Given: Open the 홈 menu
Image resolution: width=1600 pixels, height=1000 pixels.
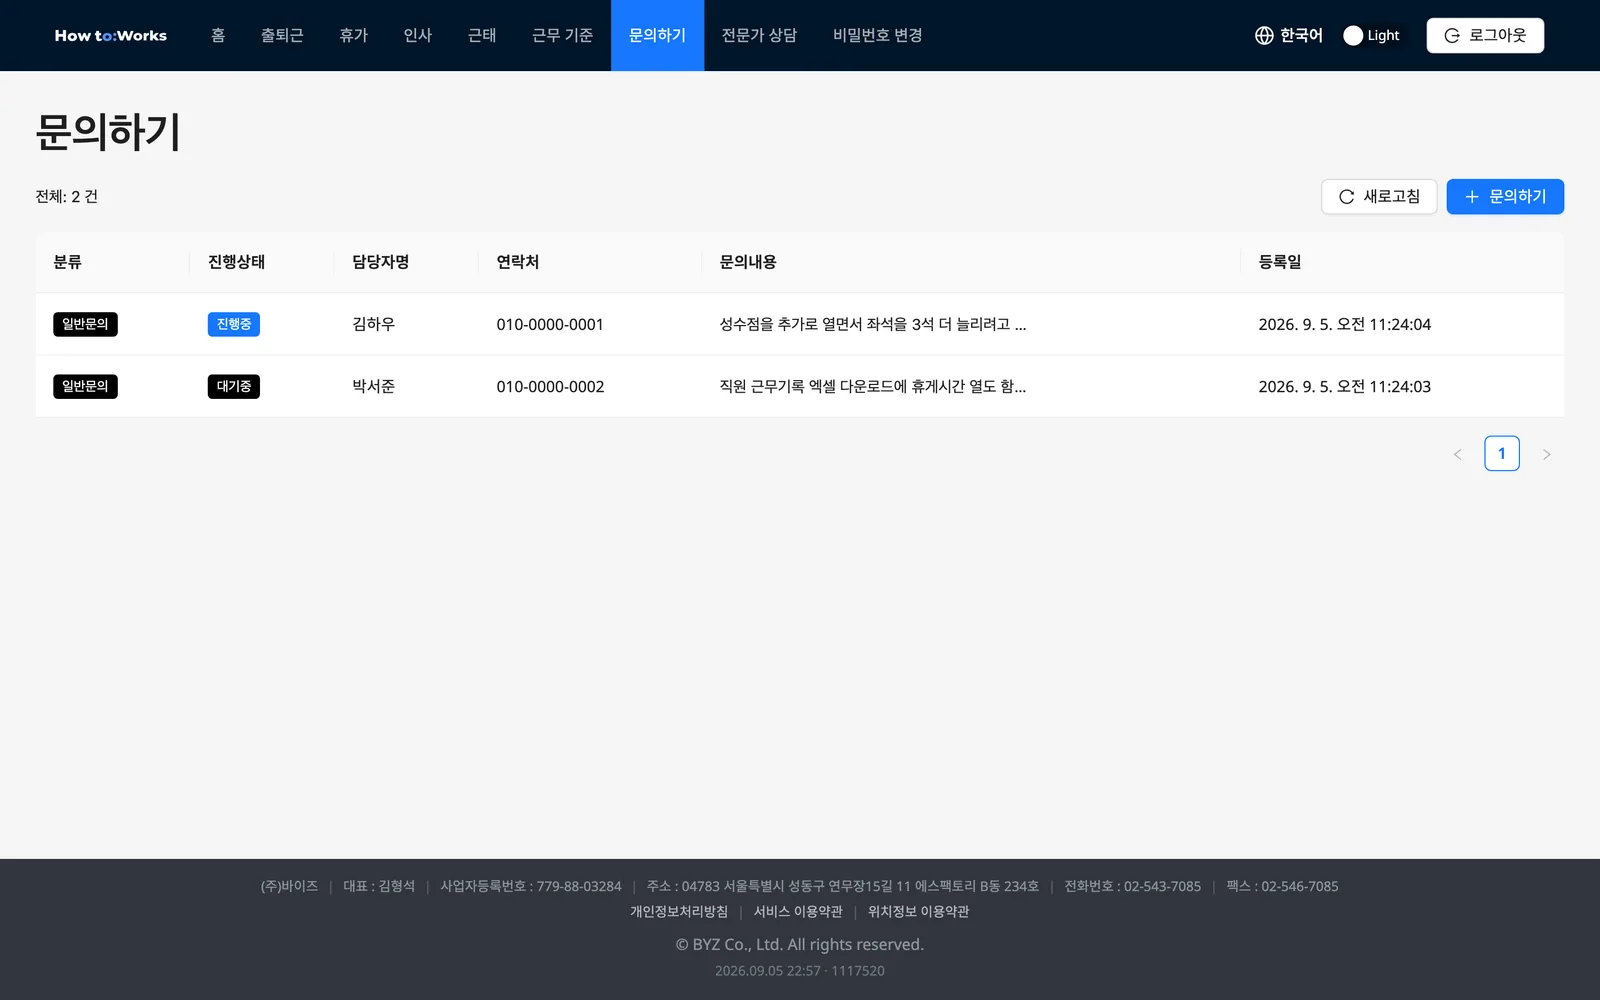Looking at the screenshot, I should pos(218,35).
